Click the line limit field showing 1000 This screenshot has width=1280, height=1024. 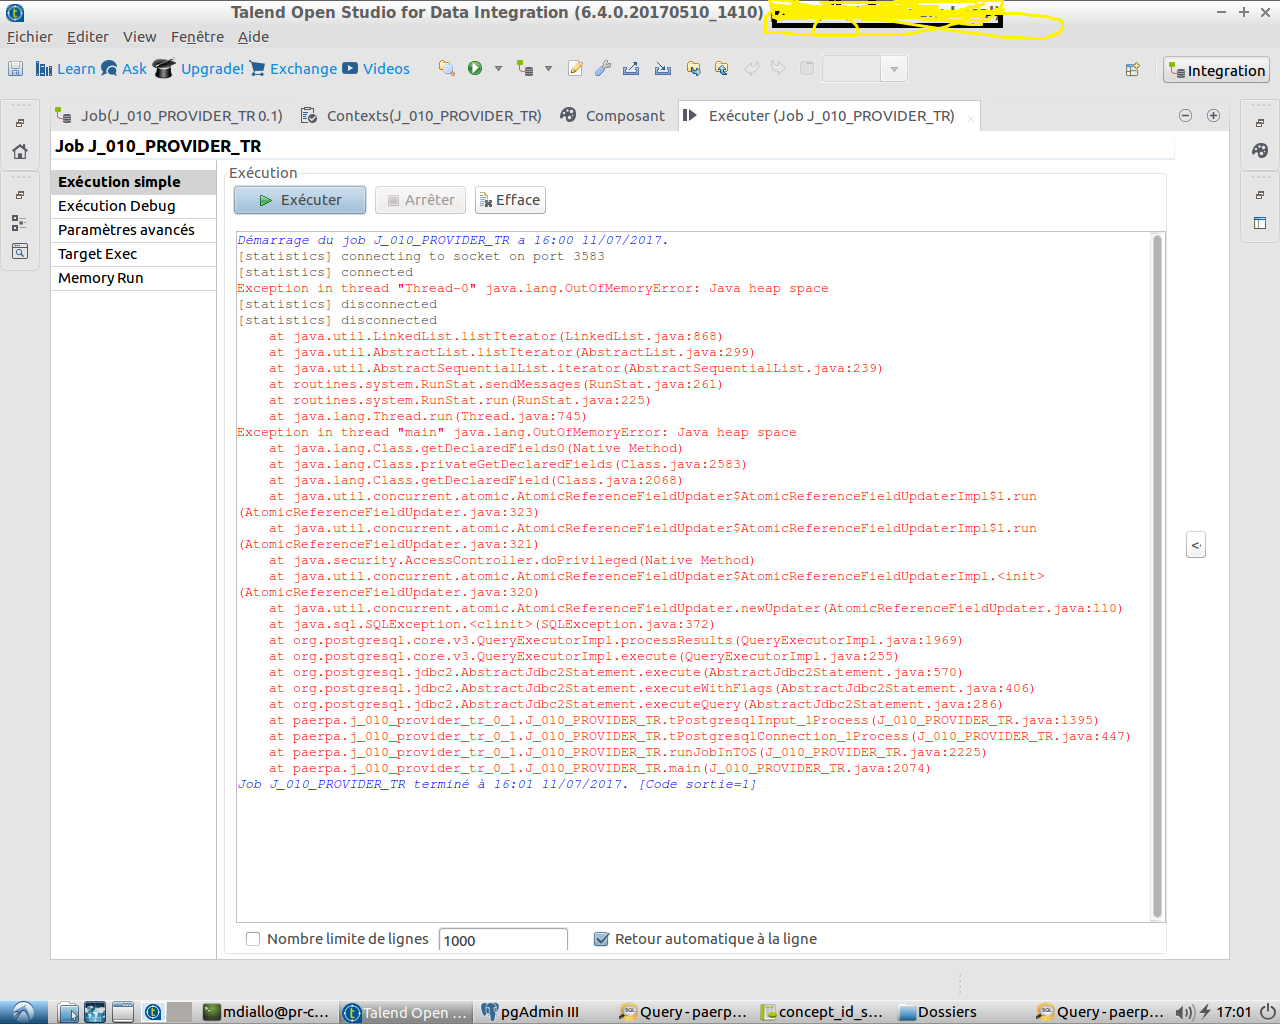[503, 940]
